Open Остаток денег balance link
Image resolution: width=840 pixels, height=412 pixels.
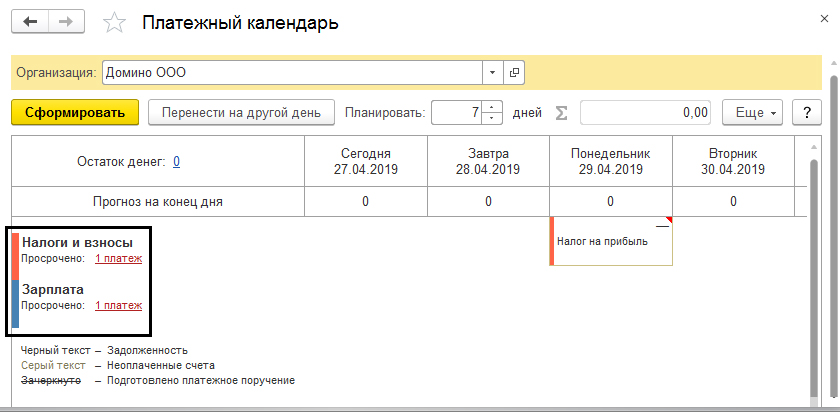pos(176,161)
